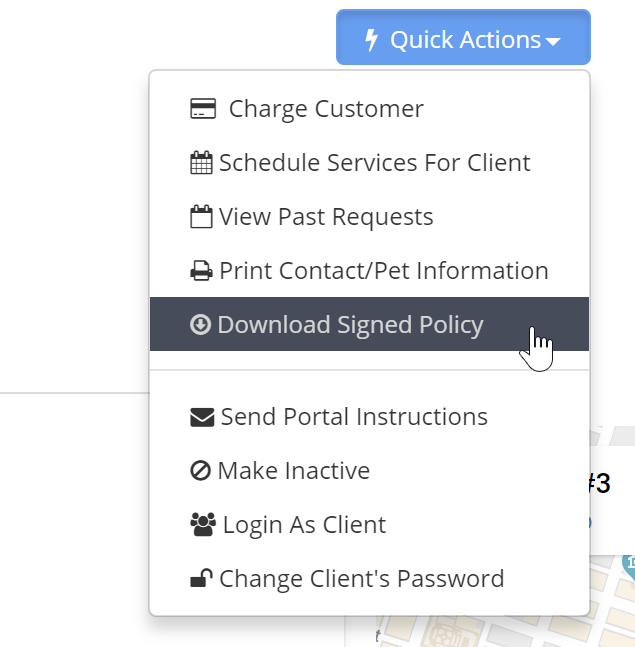Click the envelope icon beside Send Portal Instructions
635x647 pixels.
[x=202, y=417]
